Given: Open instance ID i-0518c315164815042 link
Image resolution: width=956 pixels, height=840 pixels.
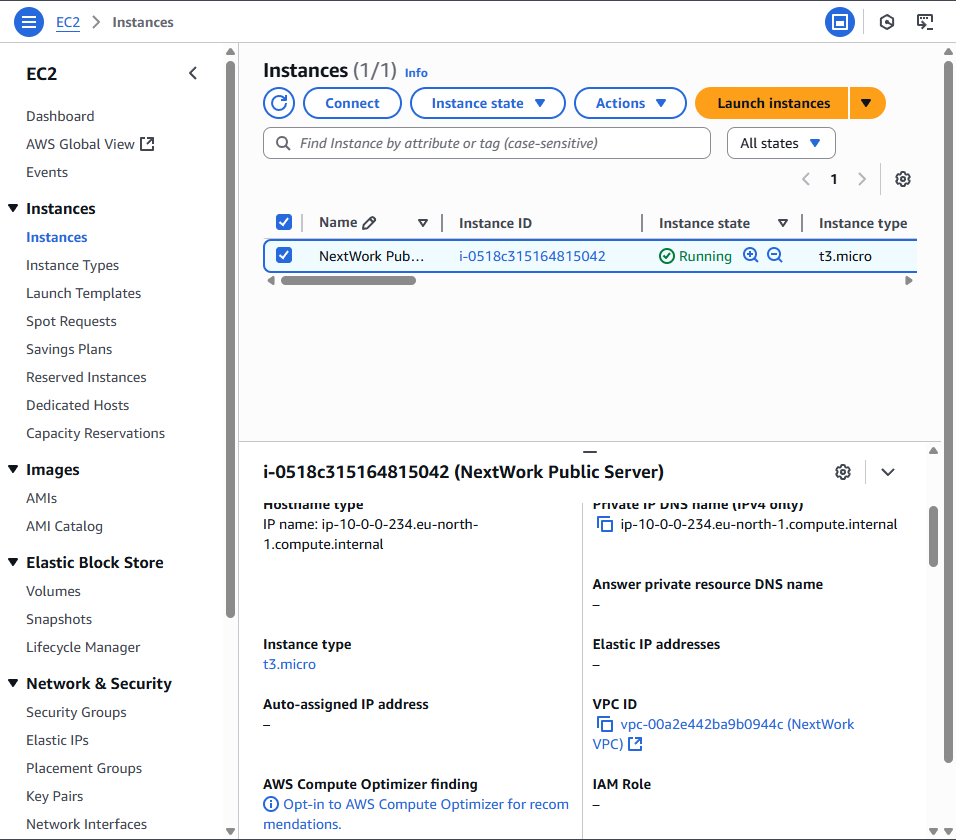Looking at the screenshot, I should (532, 256).
